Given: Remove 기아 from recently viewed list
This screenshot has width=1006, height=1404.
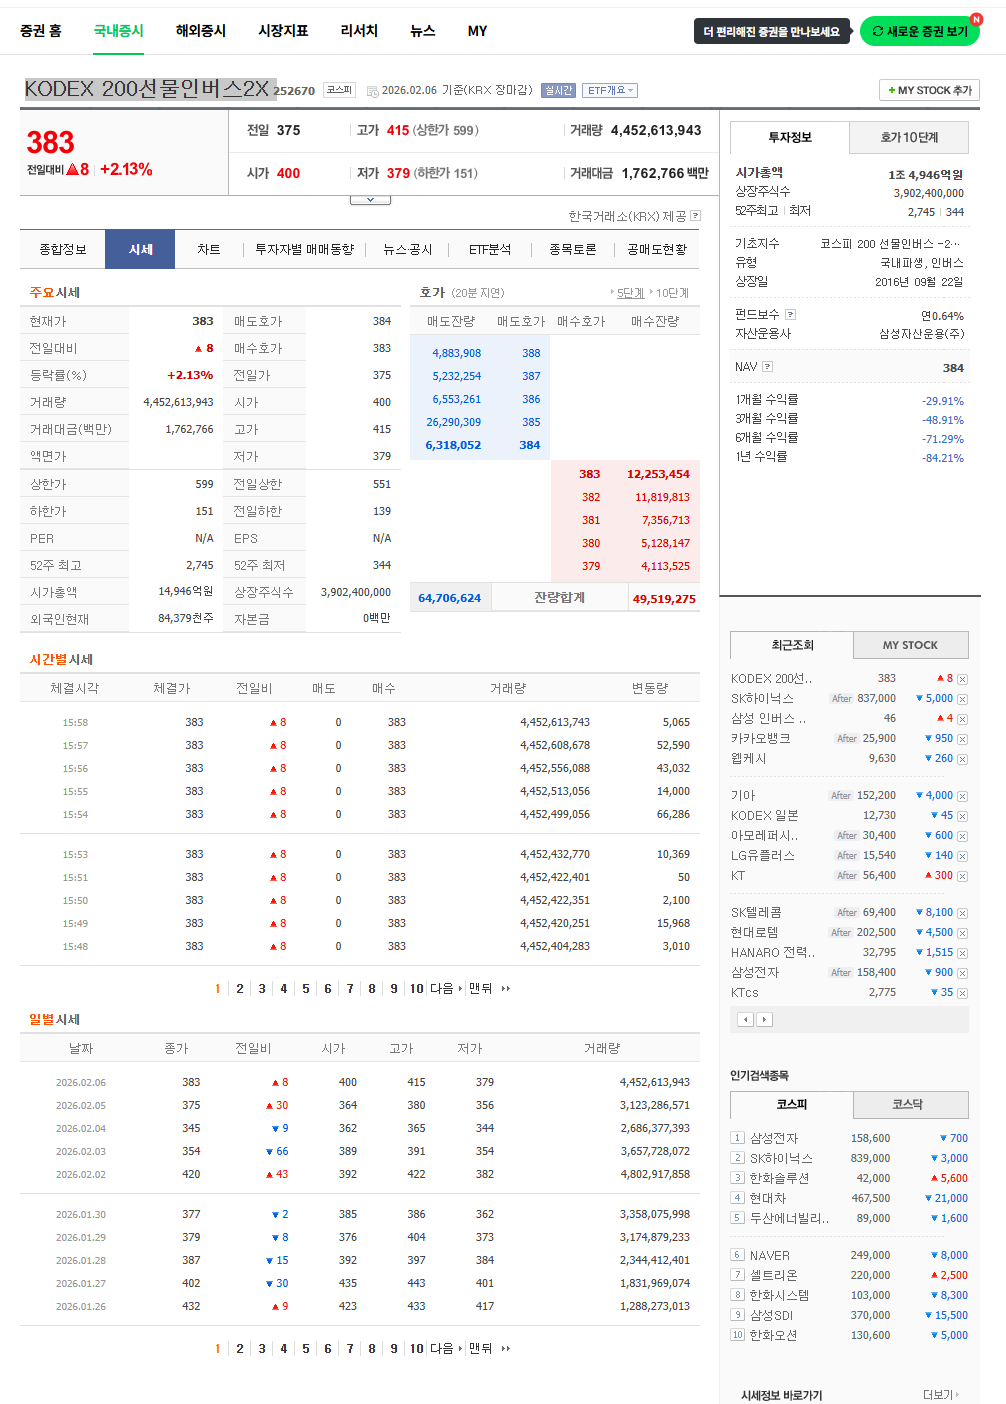Looking at the screenshot, I should click(962, 796).
